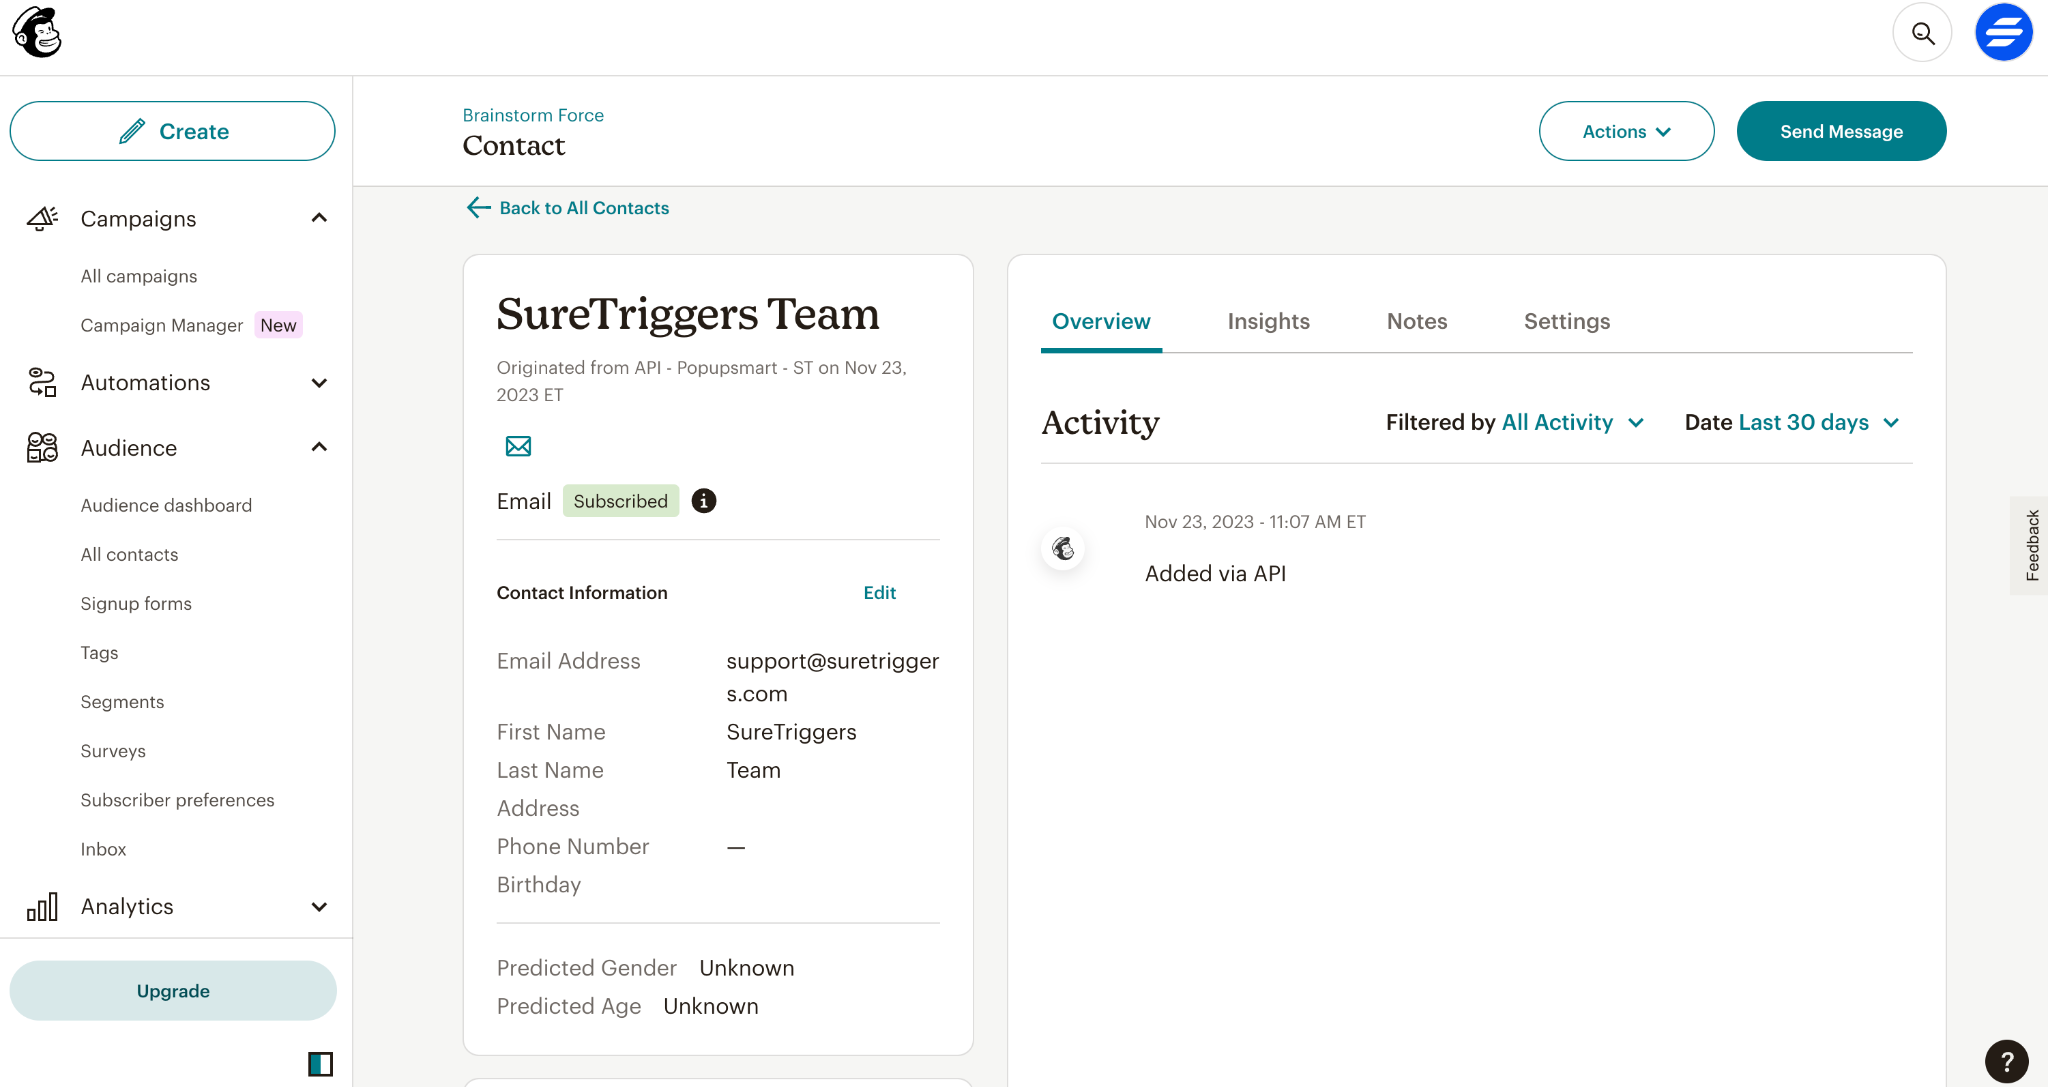The image size is (2048, 1087).
Task: Open the All Activity filter dropdown
Action: [x=1572, y=422]
